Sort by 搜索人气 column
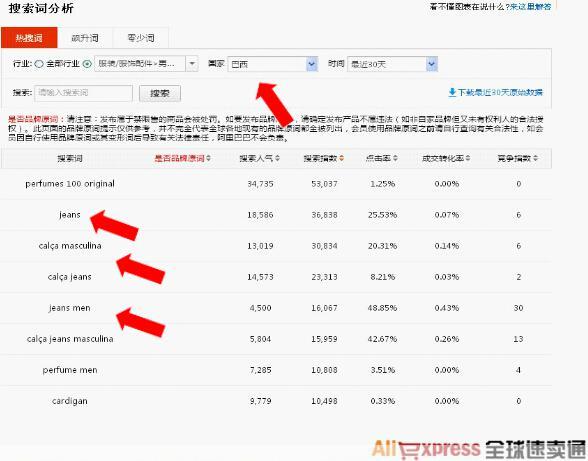 260,158
